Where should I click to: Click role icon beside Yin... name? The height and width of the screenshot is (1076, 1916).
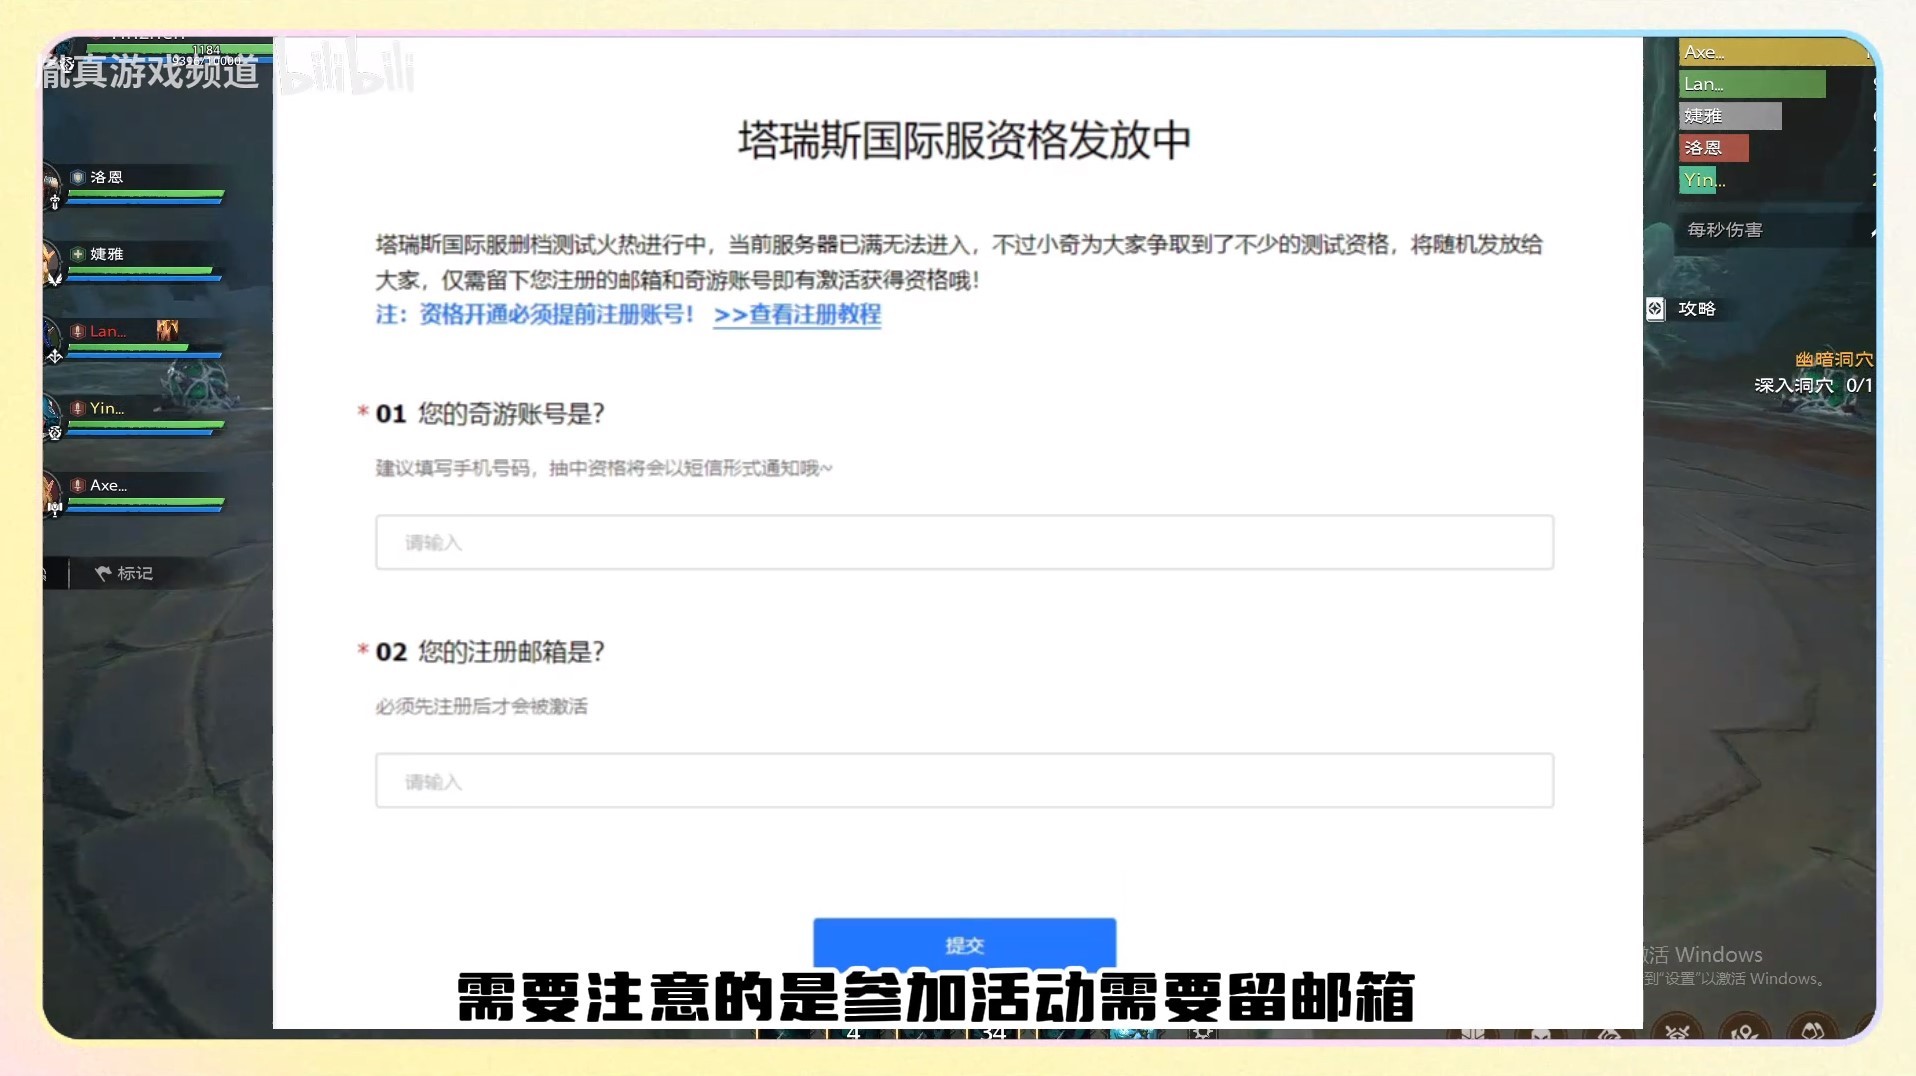[x=78, y=408]
